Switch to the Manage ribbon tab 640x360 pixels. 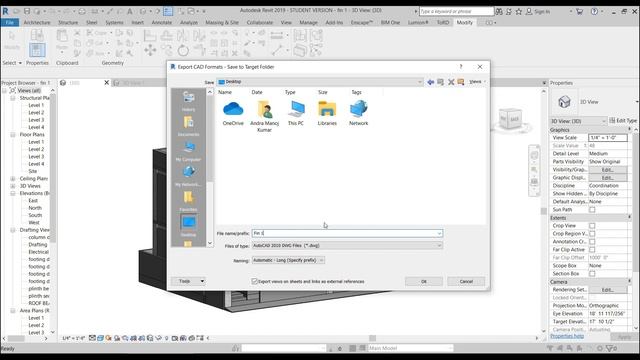click(x=308, y=22)
